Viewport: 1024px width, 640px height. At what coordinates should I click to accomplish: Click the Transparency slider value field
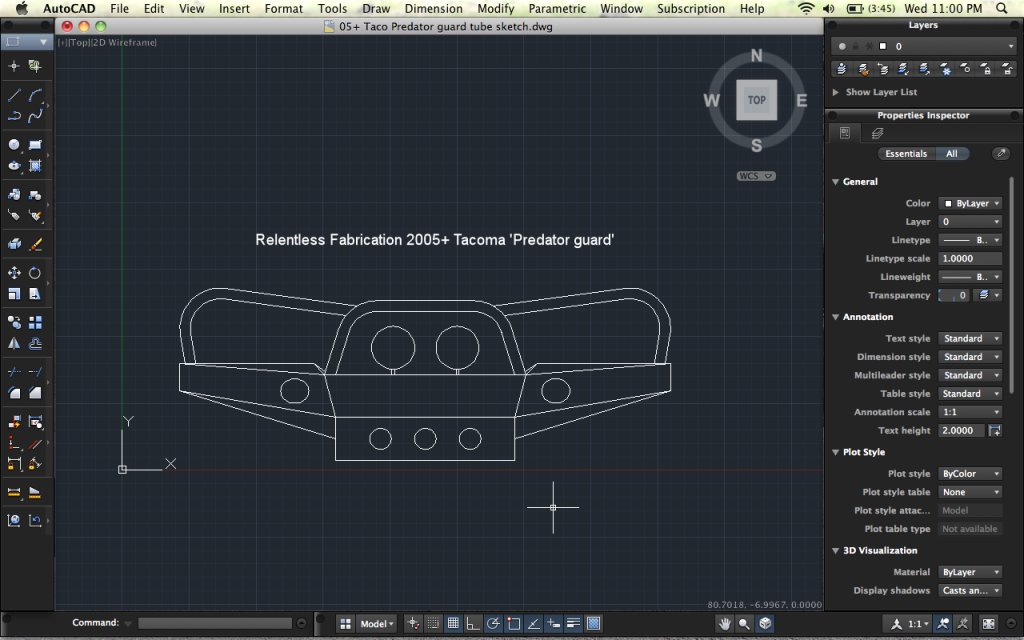click(x=953, y=295)
